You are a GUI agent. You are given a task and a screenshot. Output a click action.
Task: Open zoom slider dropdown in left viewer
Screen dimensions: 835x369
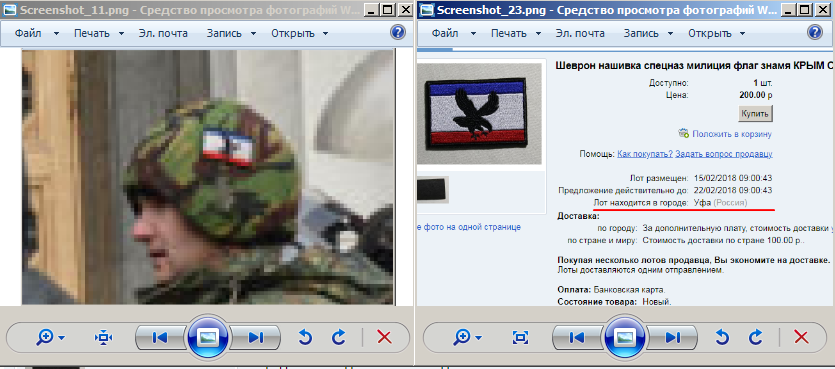pyautogui.click(x=51, y=338)
